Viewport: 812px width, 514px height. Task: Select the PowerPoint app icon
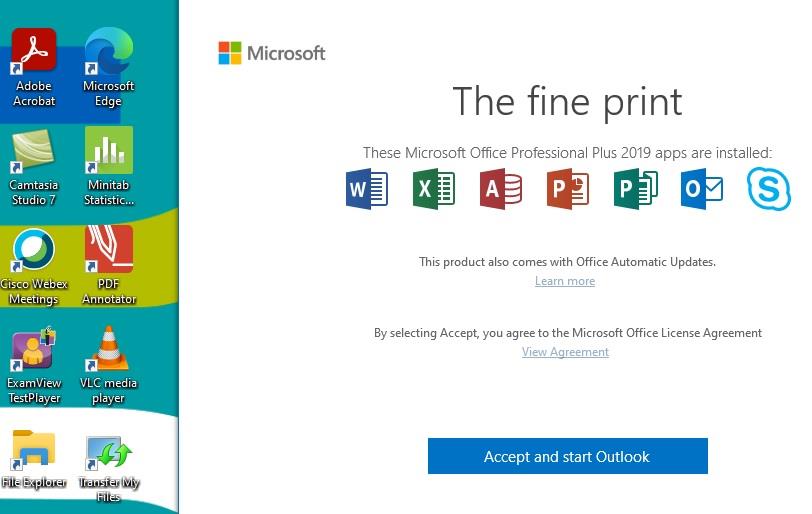point(568,189)
